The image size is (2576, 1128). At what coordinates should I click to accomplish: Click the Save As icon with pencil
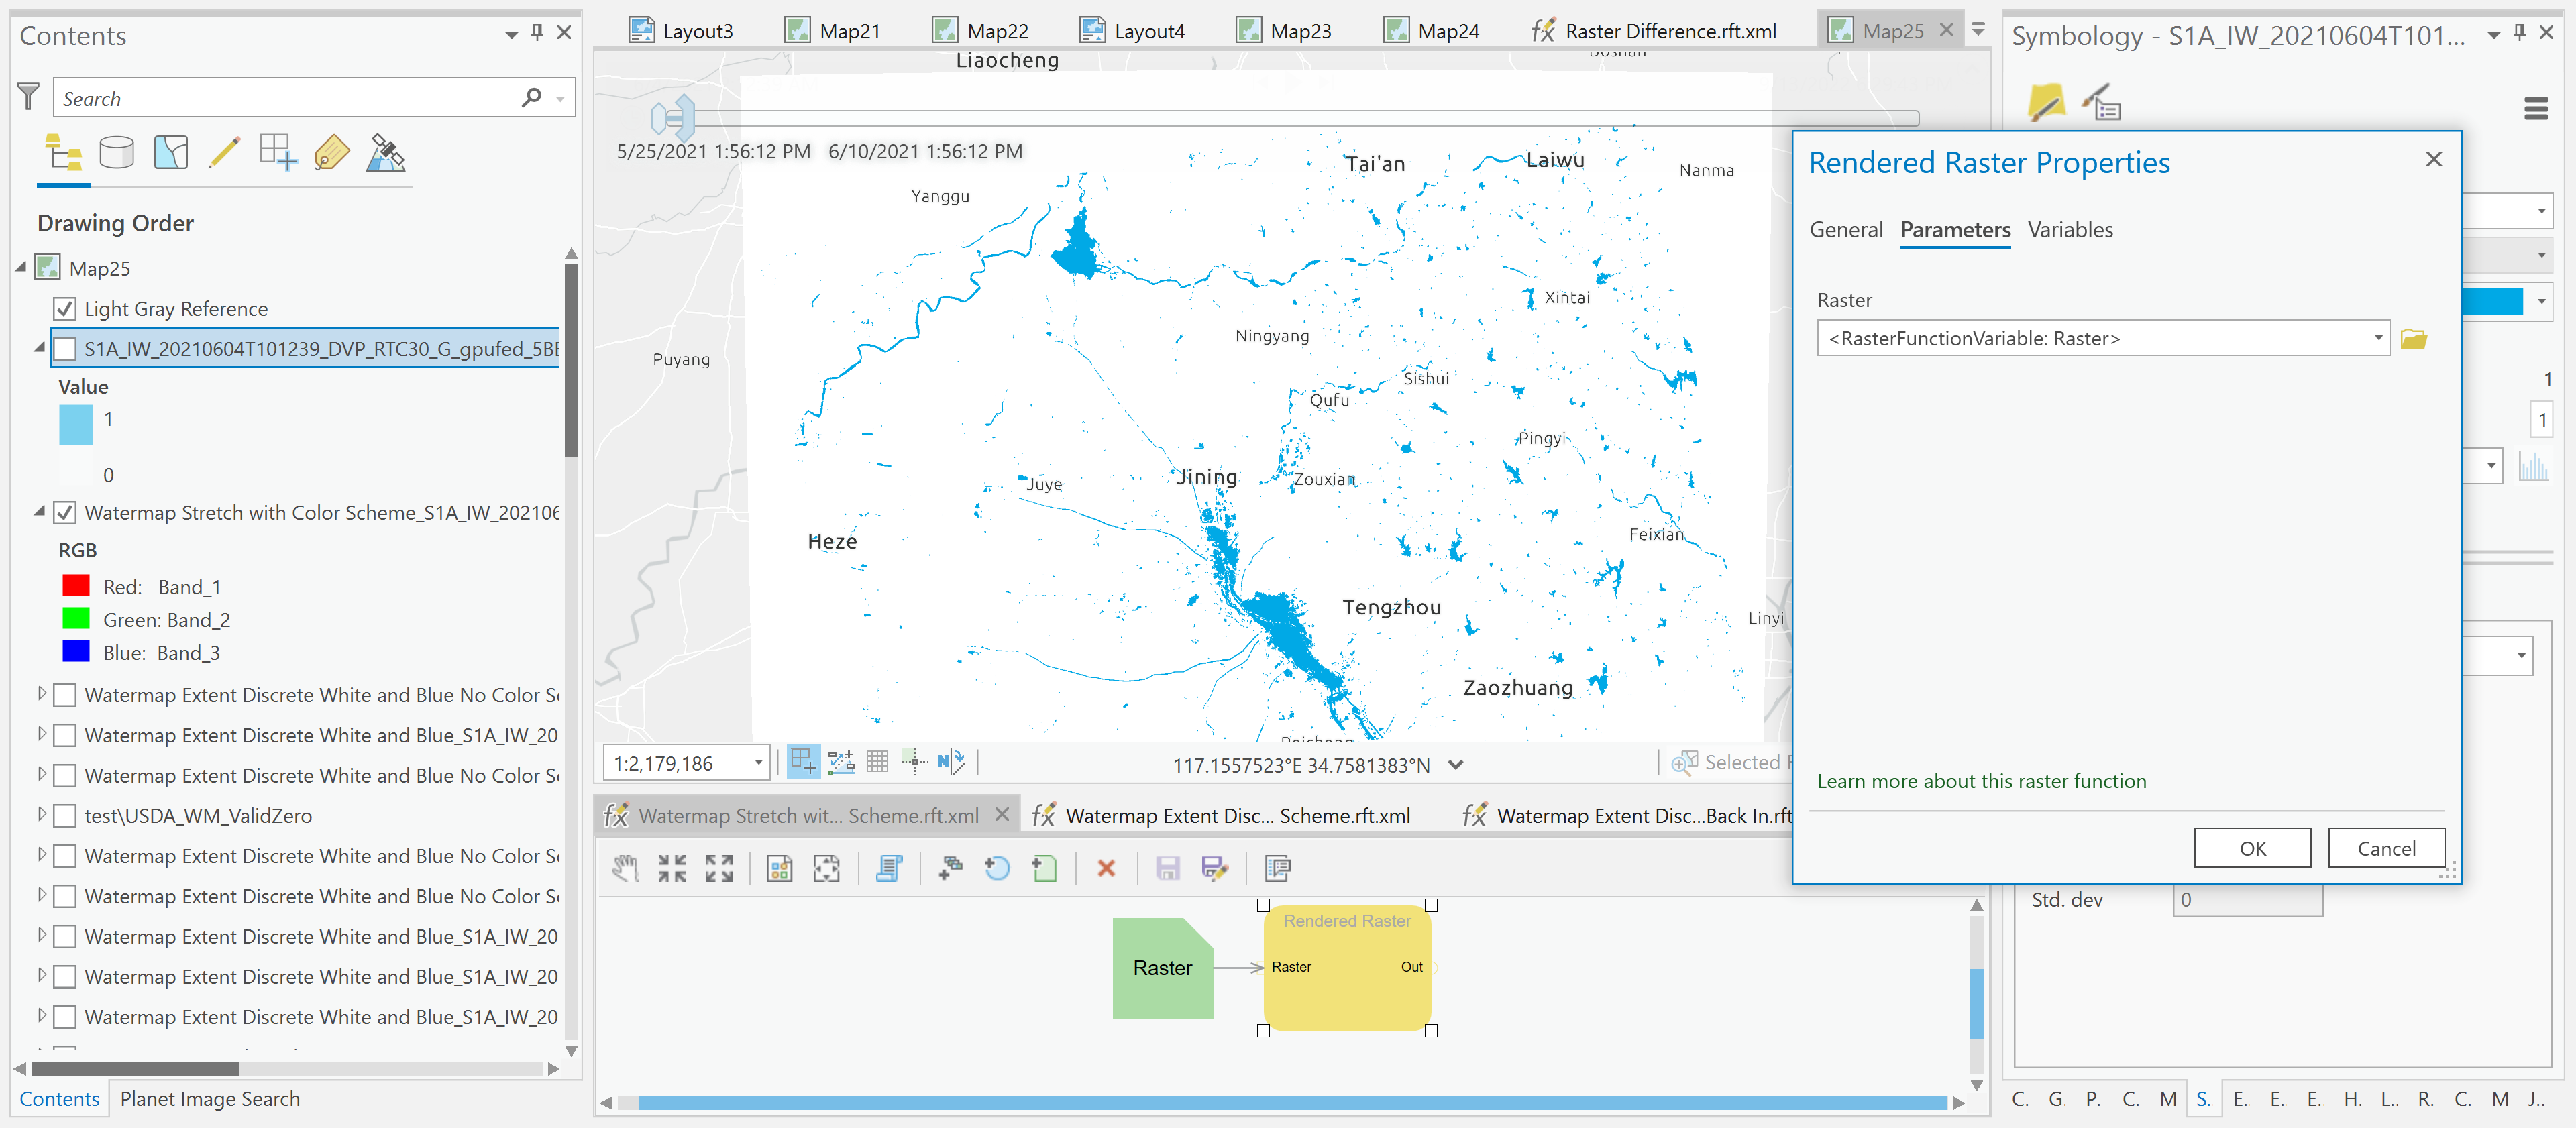coord(1214,868)
